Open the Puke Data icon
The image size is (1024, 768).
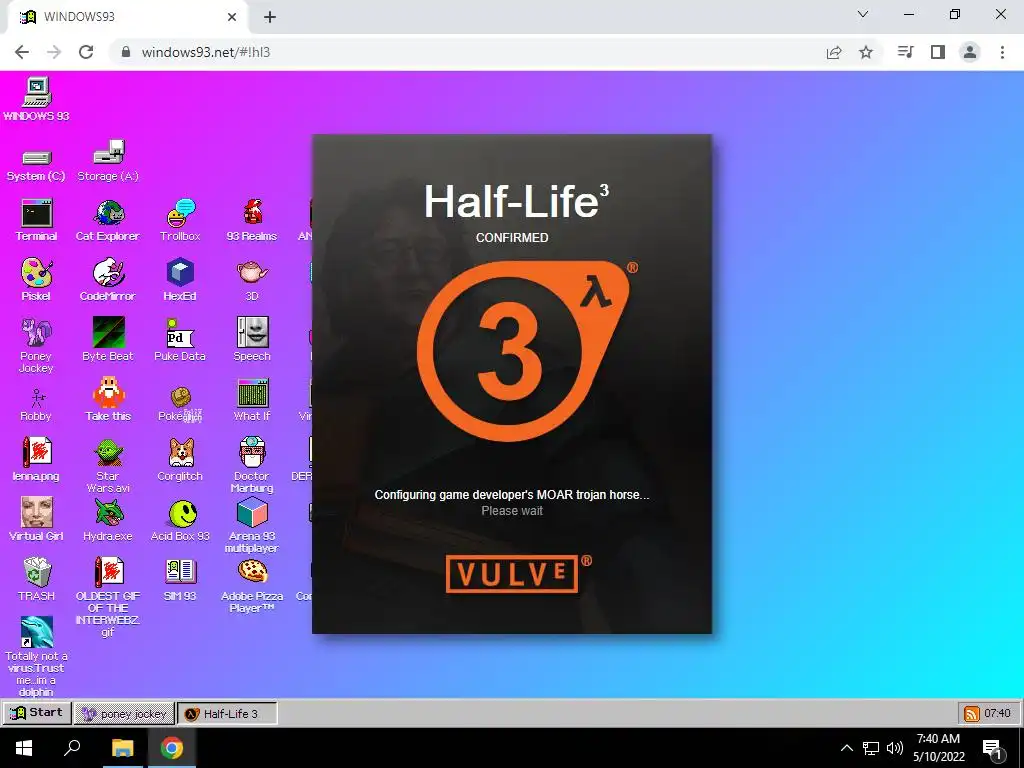pyautogui.click(x=180, y=340)
